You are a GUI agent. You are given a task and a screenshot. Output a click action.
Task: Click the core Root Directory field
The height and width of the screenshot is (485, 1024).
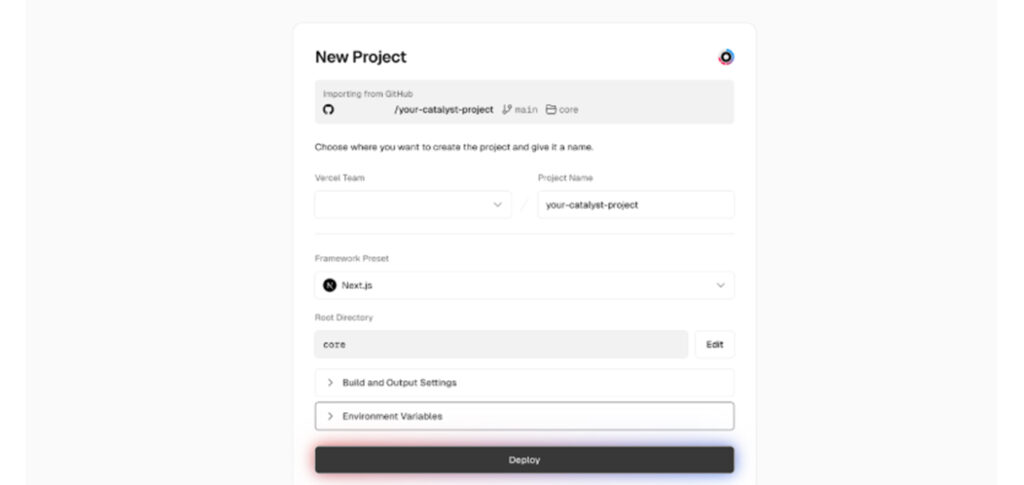click(x=502, y=345)
